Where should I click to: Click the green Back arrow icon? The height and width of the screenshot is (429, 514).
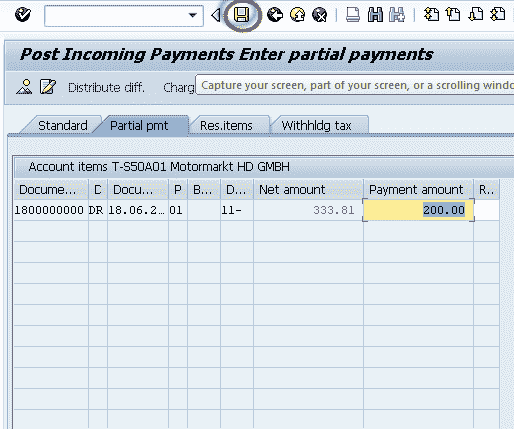(x=275, y=15)
